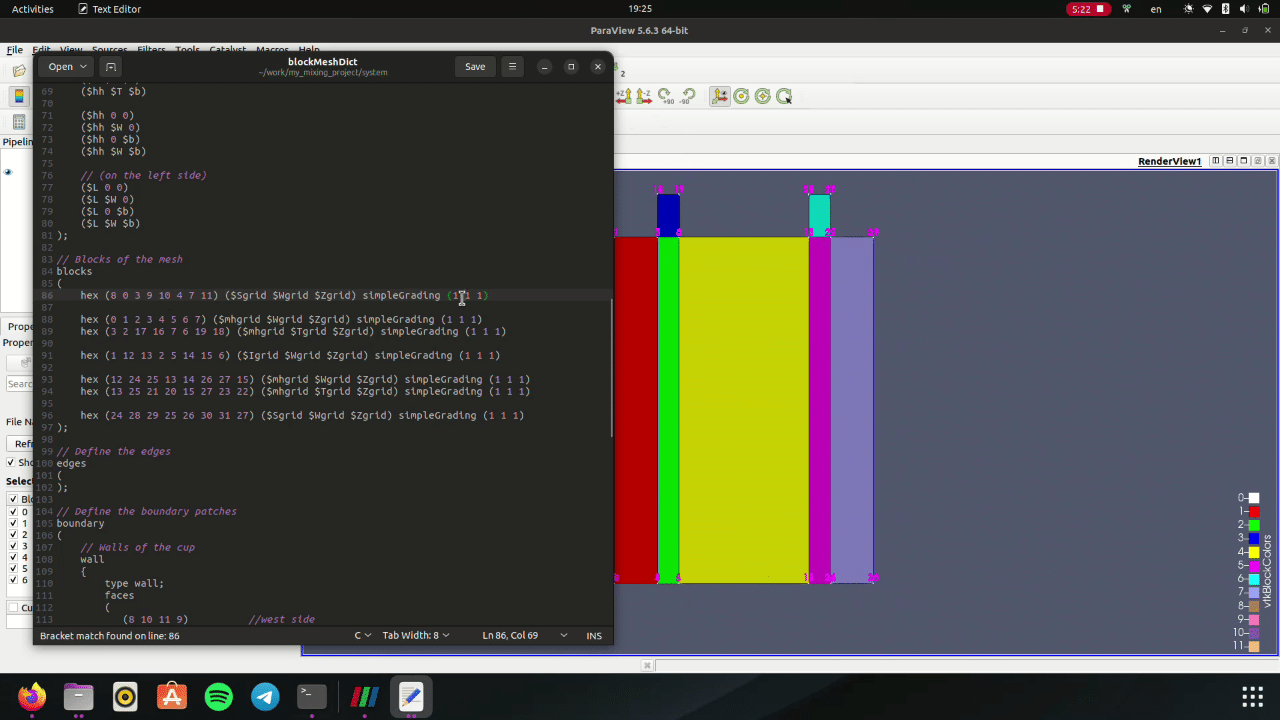Click the Text Editor dock icon
The image size is (1280, 720).
tap(411, 696)
